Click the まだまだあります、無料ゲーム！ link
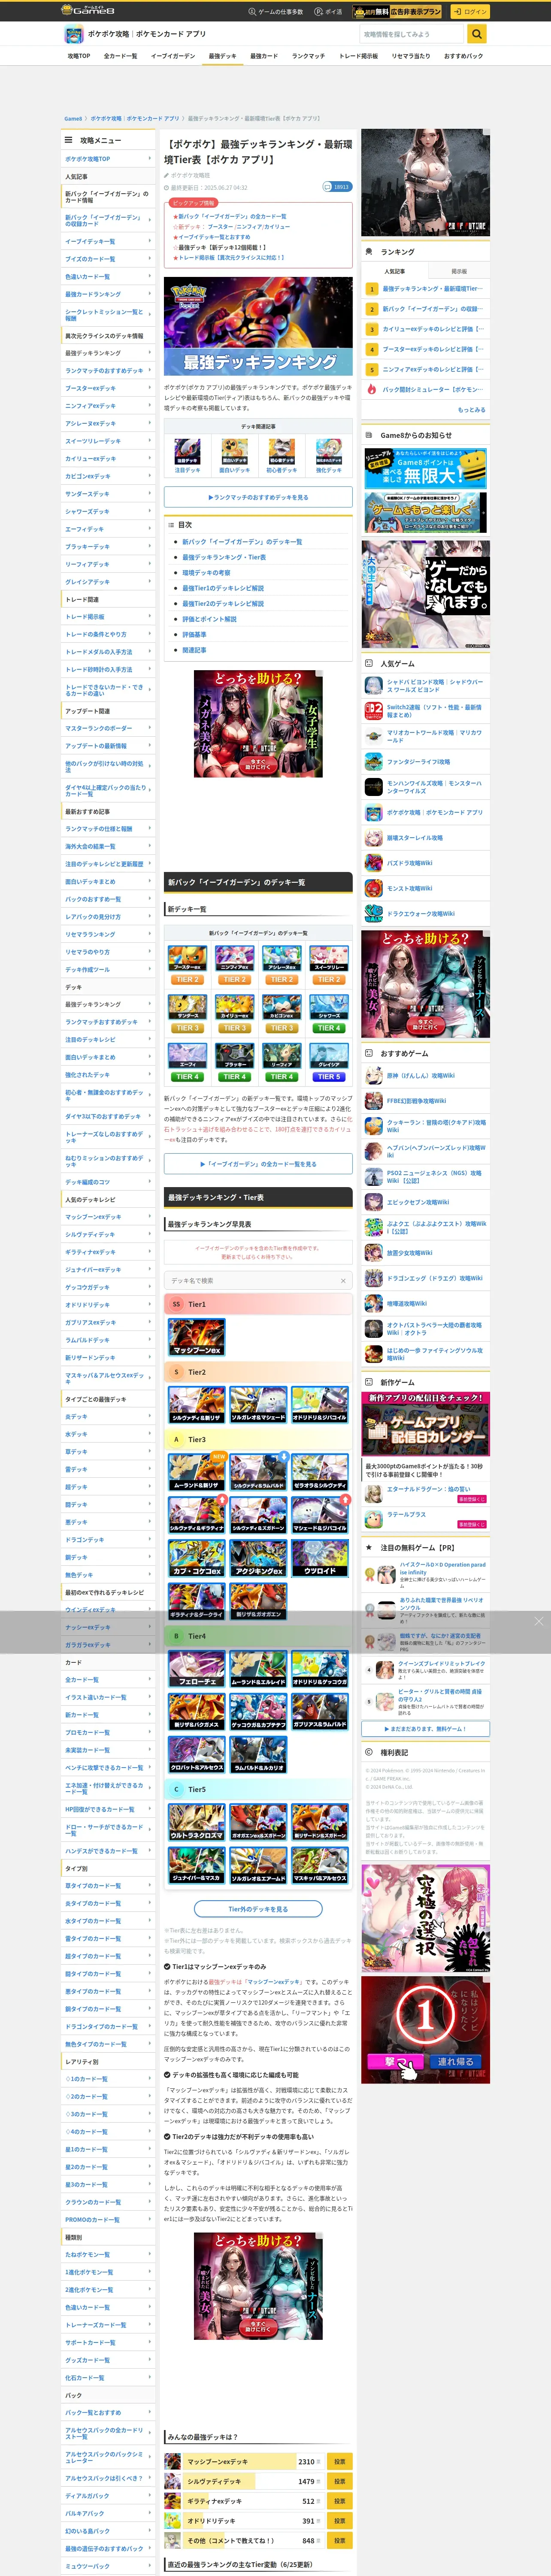Viewport: 551px width, 2576px height. pyautogui.click(x=426, y=1728)
